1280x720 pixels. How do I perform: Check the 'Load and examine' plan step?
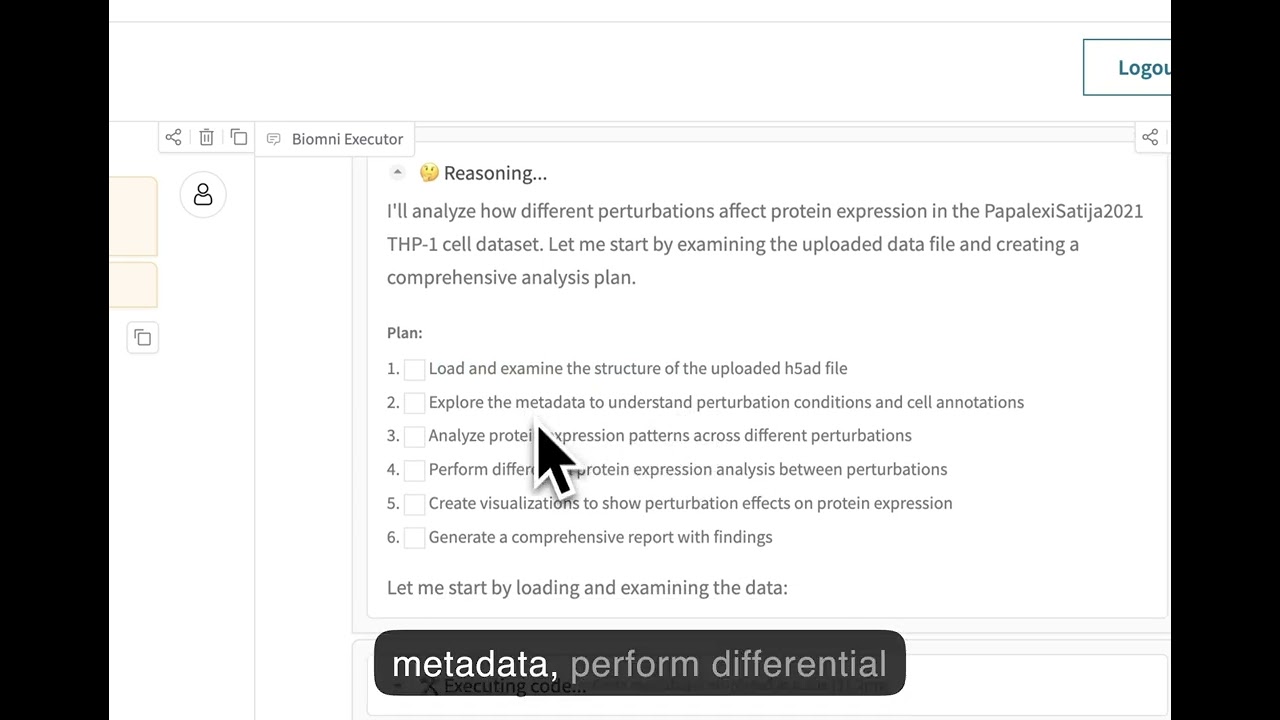(x=414, y=369)
